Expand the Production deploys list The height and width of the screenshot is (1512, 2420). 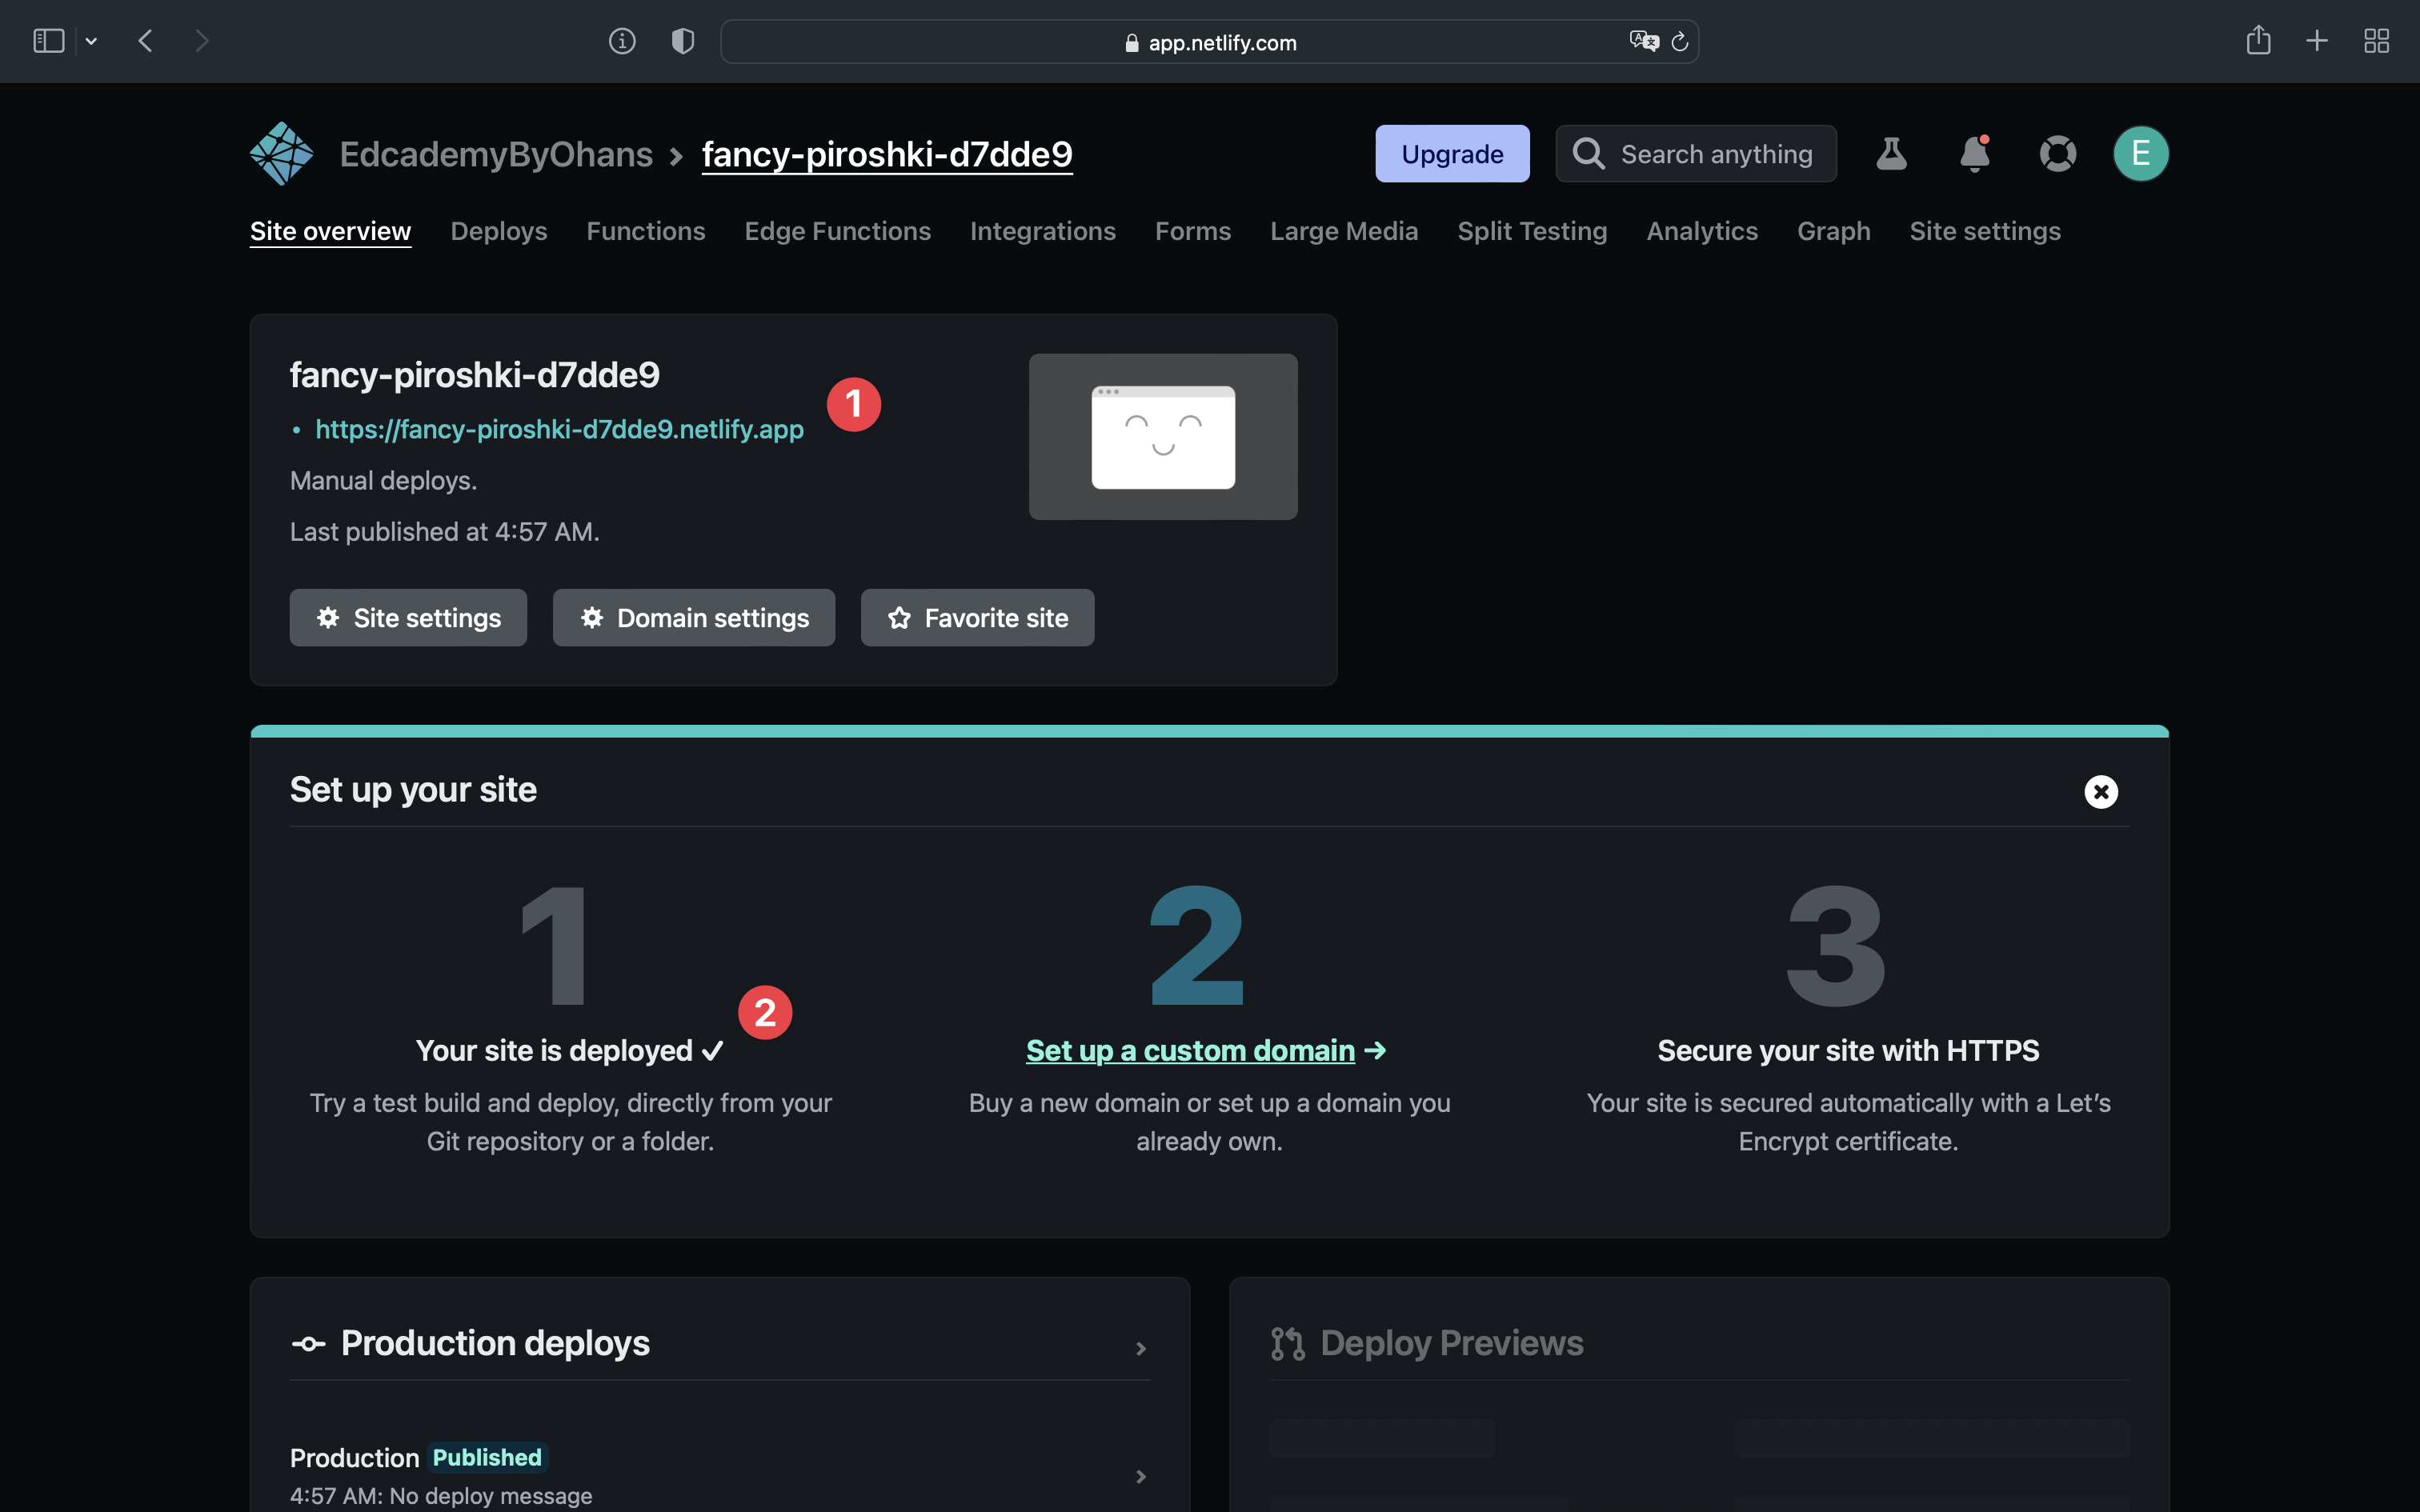pyautogui.click(x=1140, y=1348)
